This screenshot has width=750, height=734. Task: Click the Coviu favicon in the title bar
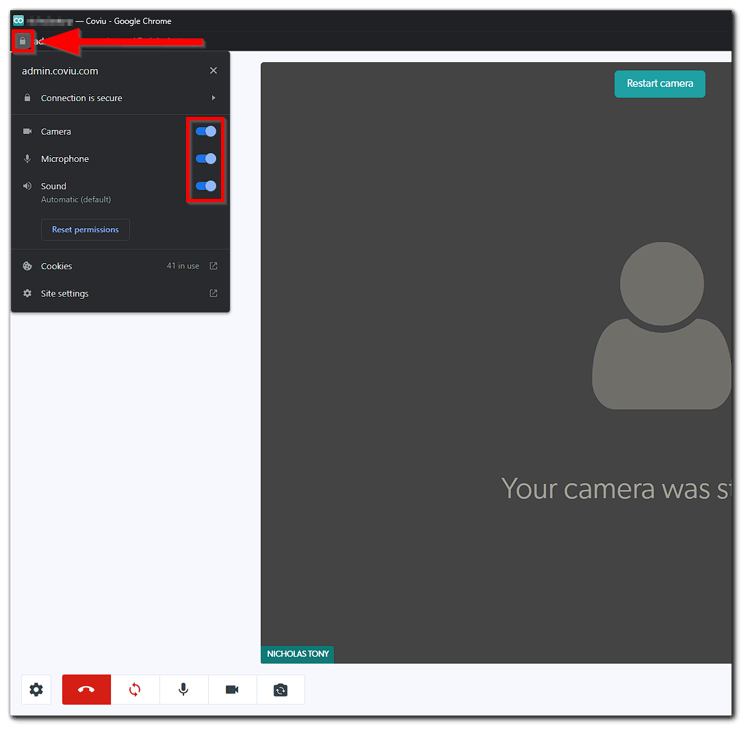pos(18,21)
